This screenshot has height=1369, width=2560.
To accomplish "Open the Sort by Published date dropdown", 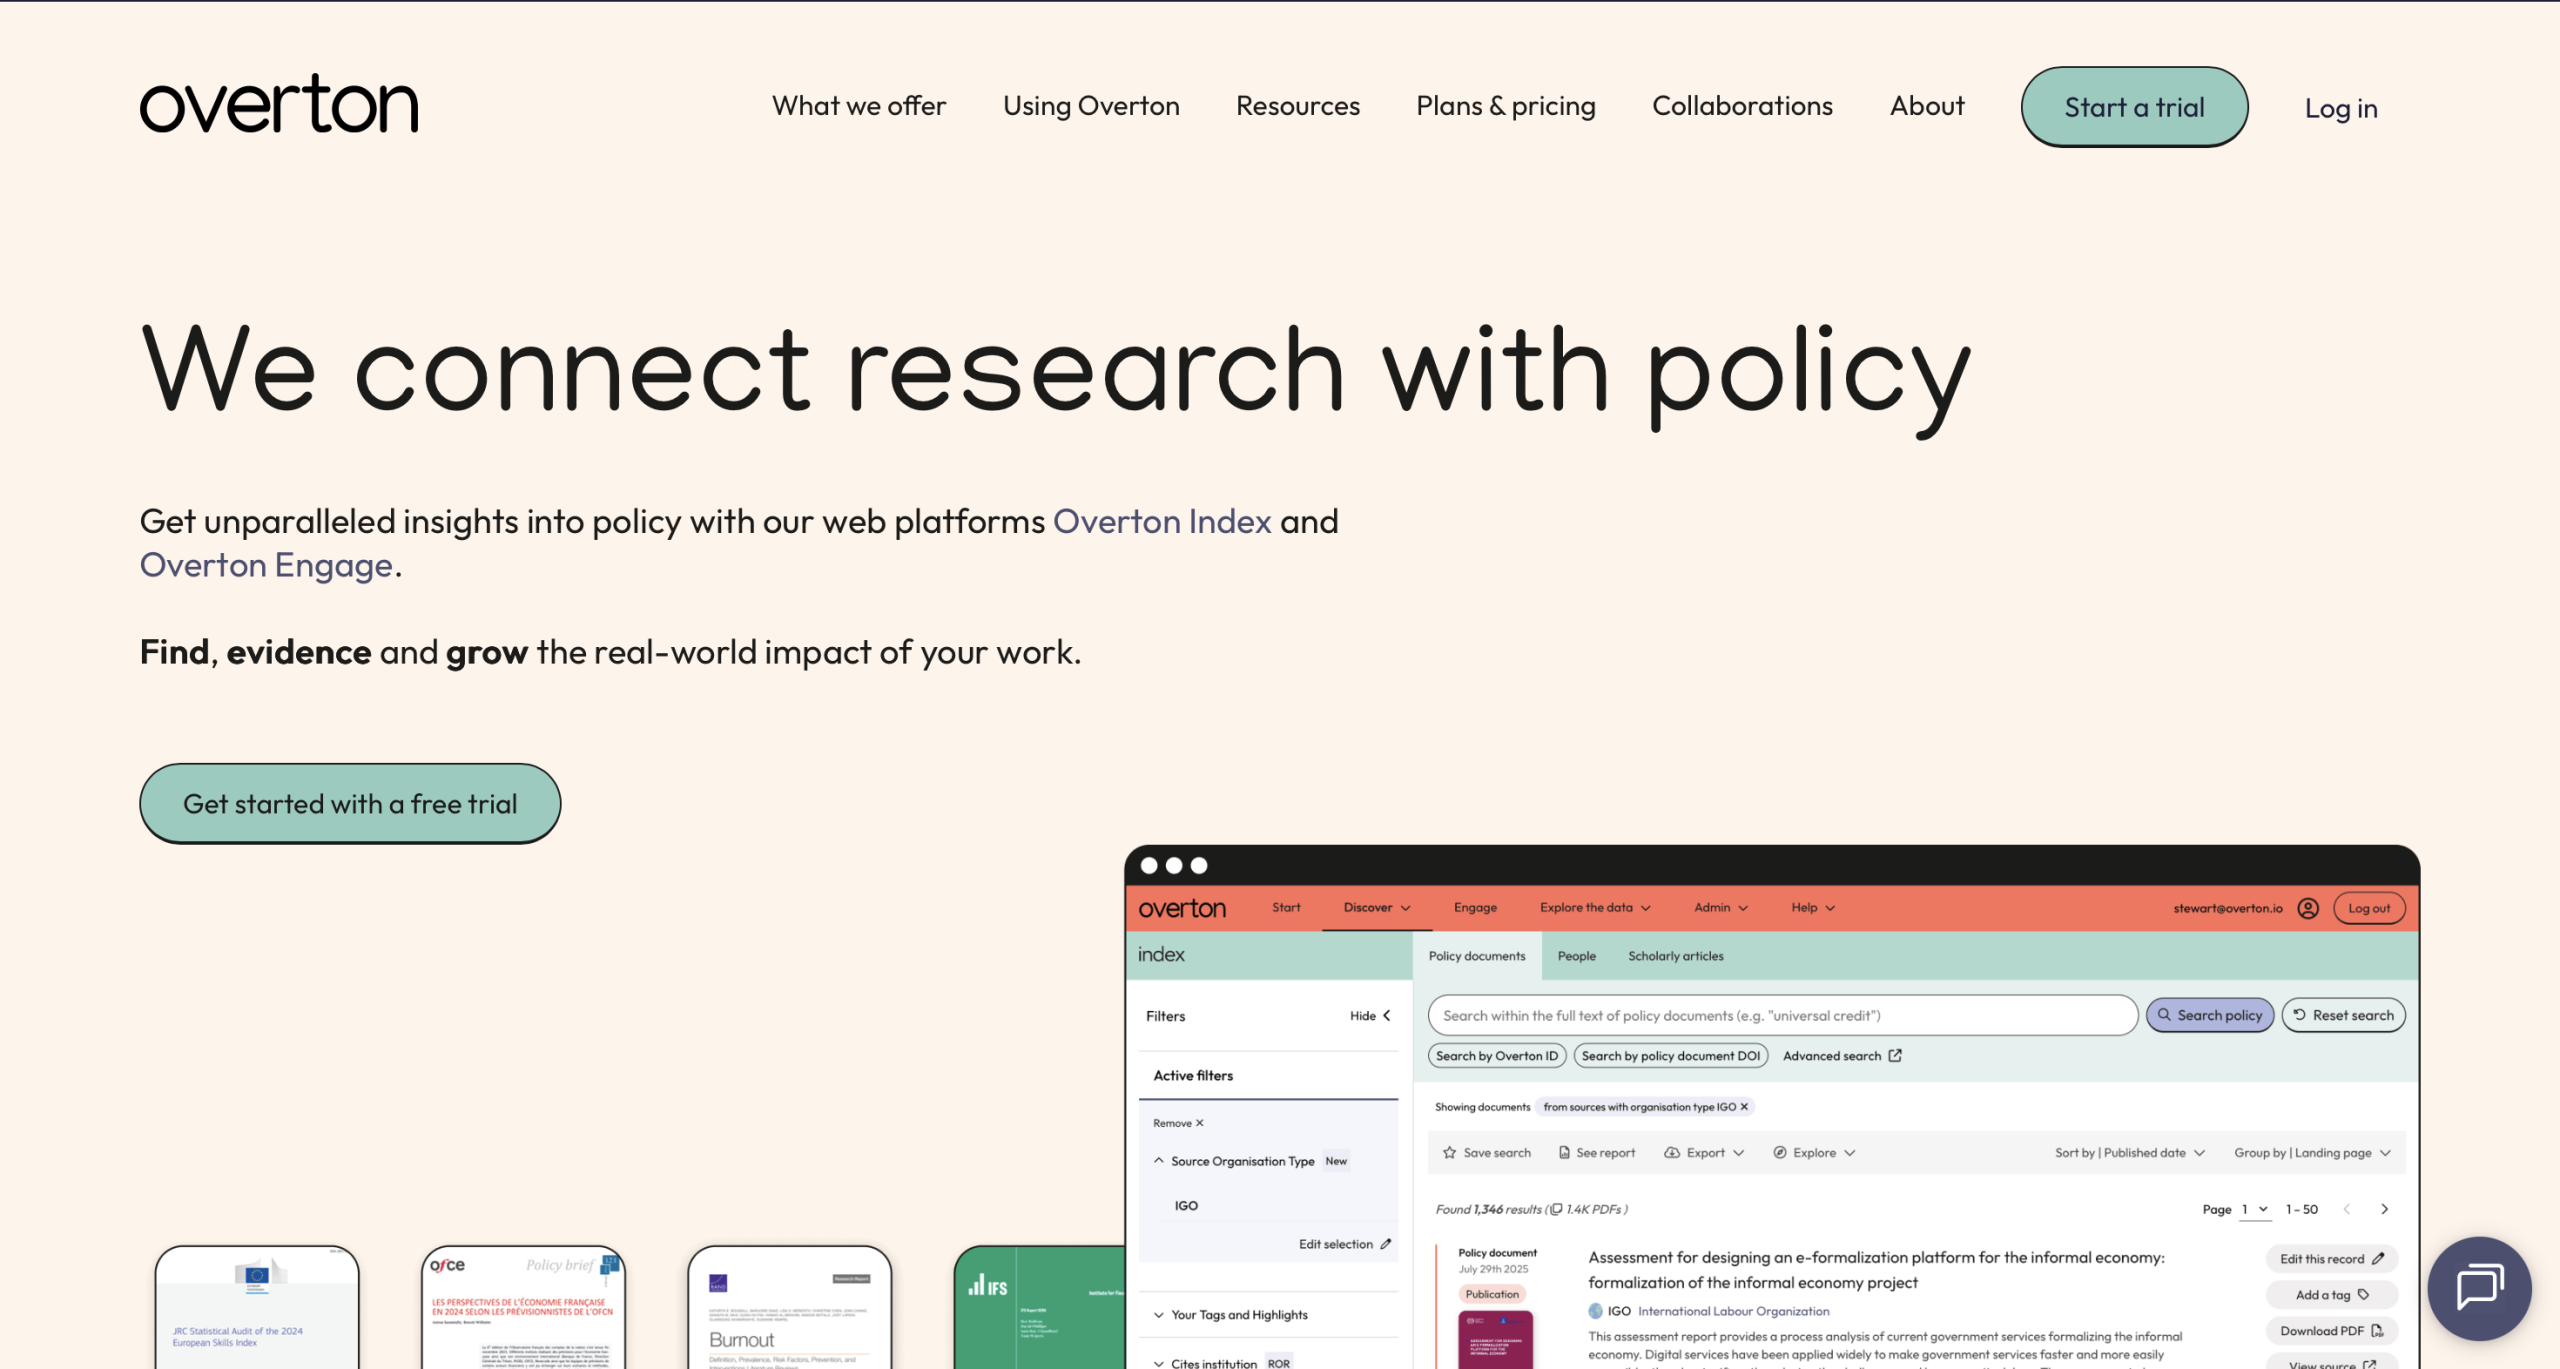I will point(2129,1153).
